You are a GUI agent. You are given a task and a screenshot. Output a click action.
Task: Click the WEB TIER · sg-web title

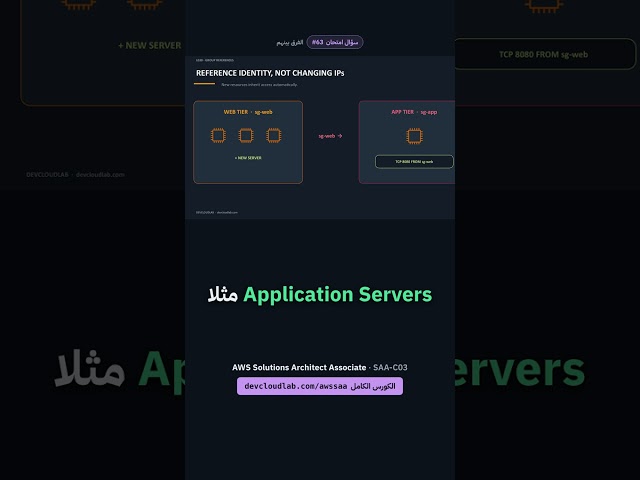point(248,112)
